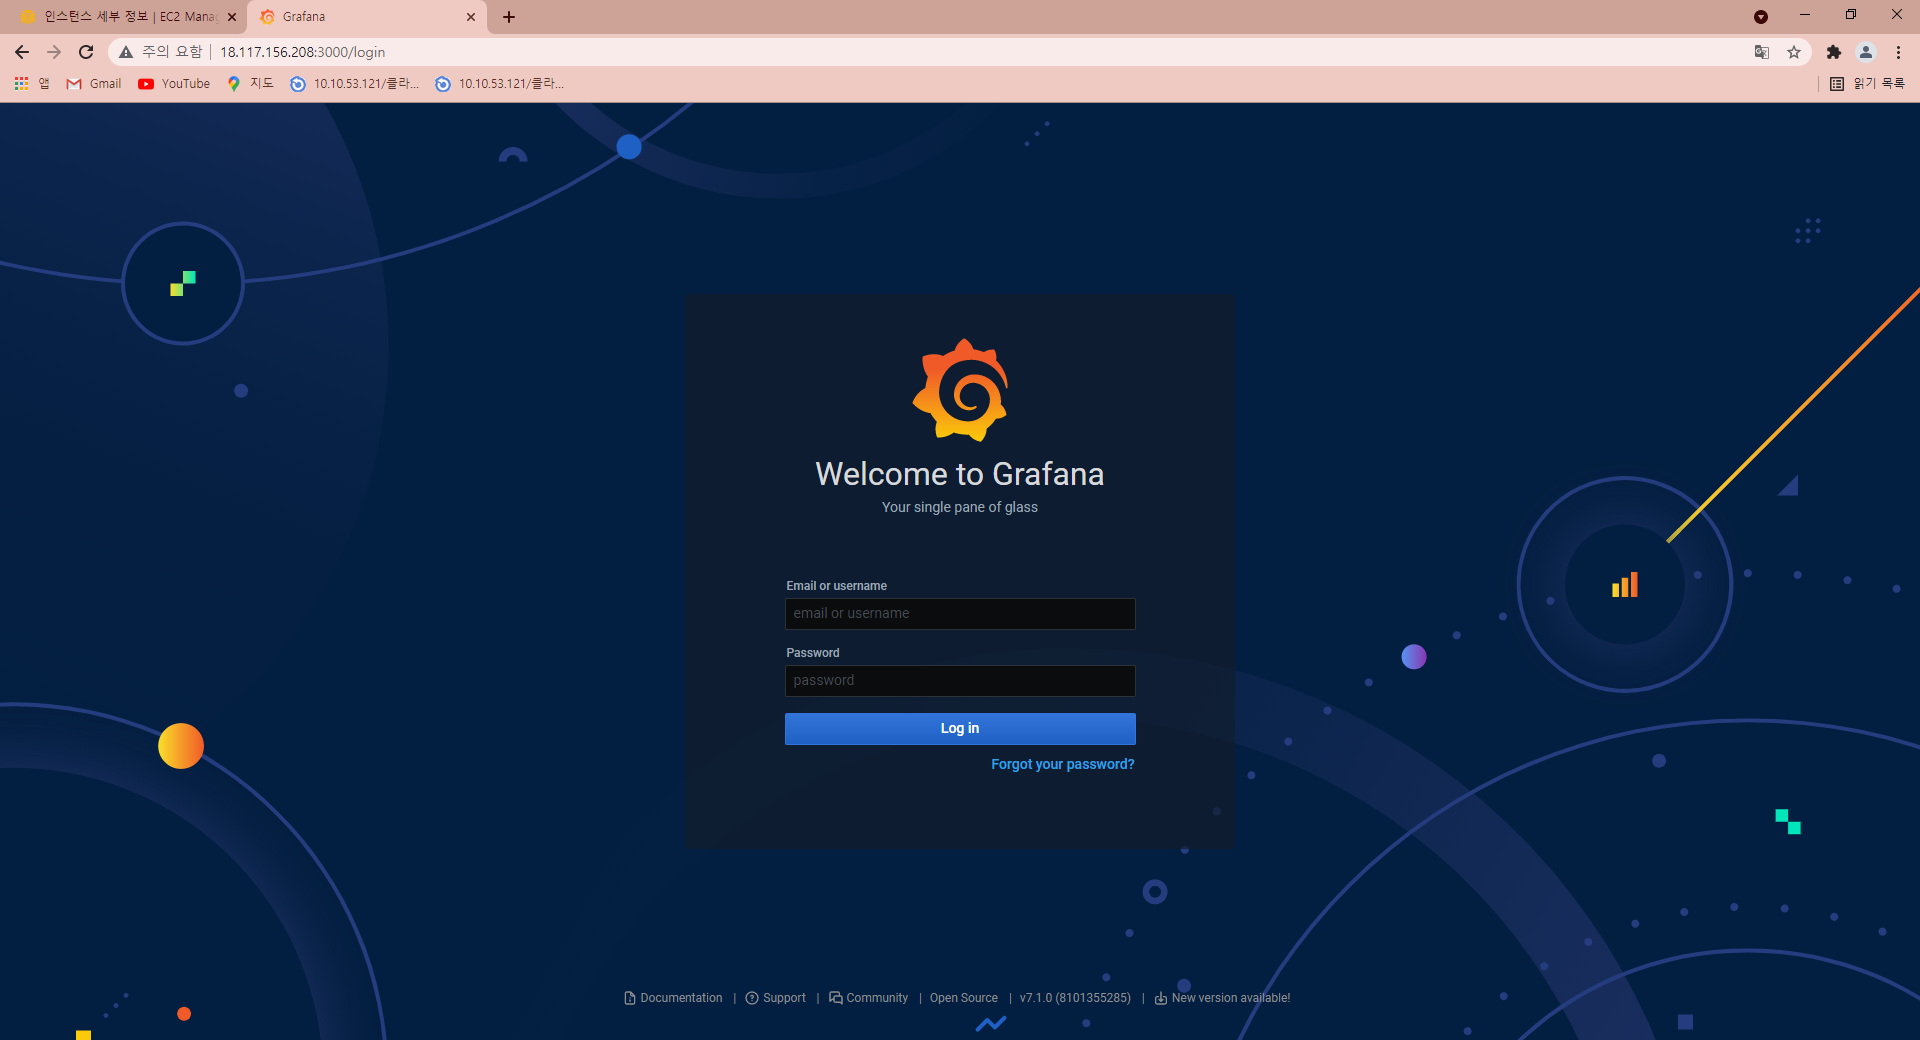Screen dimensions: 1920x1040
Task: Open the Open Source footer link
Action: [x=964, y=998]
